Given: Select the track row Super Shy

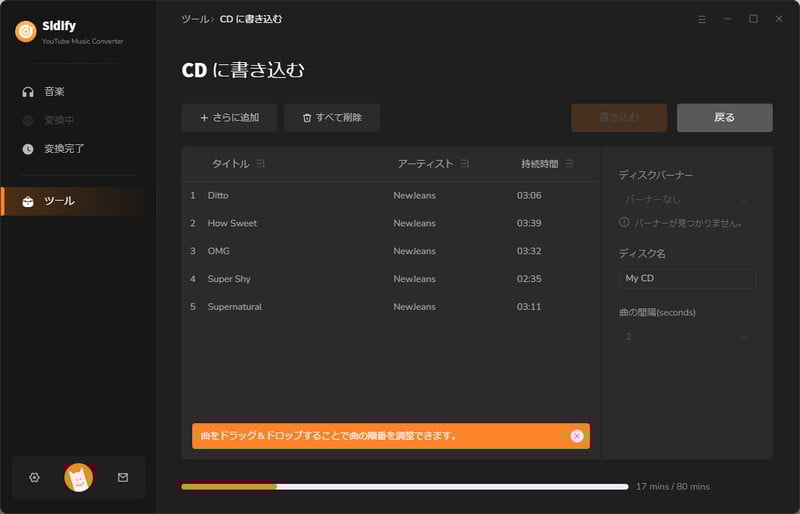Looking at the screenshot, I should [x=391, y=279].
